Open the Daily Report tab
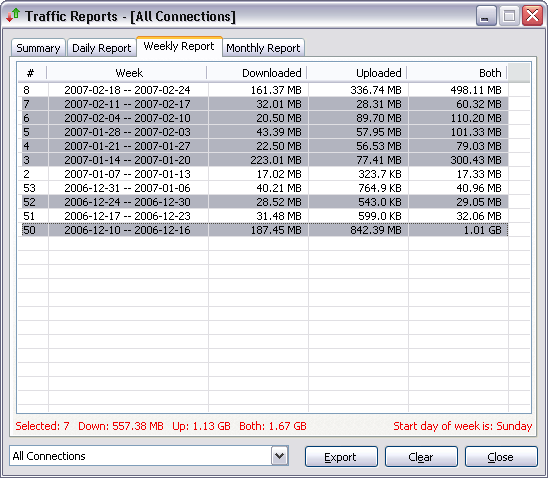 point(101,48)
